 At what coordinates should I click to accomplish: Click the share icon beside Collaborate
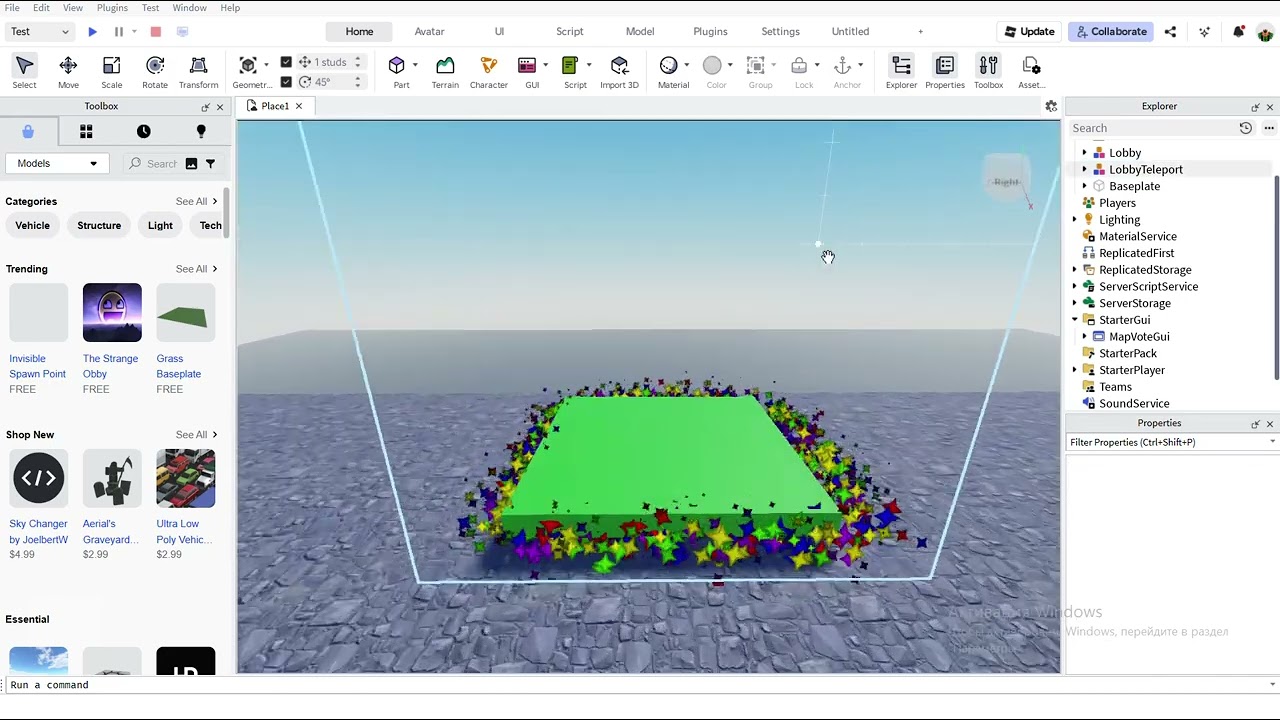click(x=1170, y=32)
